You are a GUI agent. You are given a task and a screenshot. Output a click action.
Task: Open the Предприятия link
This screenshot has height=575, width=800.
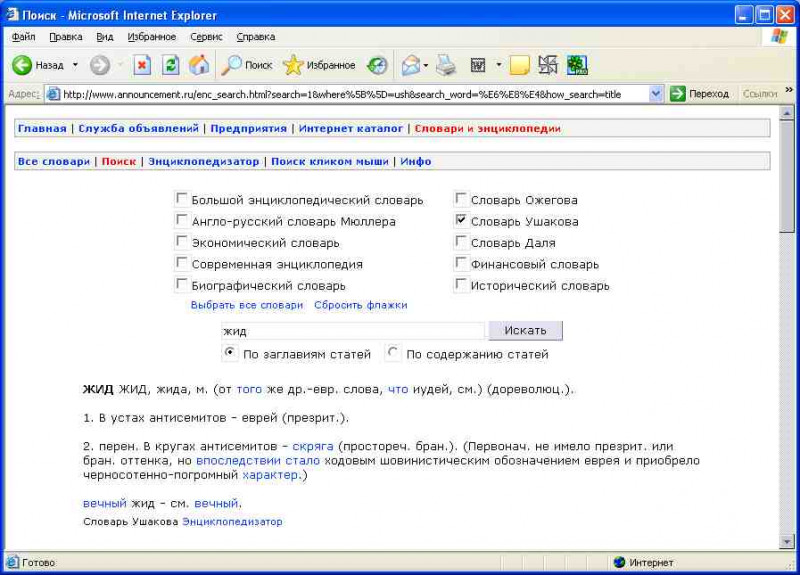248,129
